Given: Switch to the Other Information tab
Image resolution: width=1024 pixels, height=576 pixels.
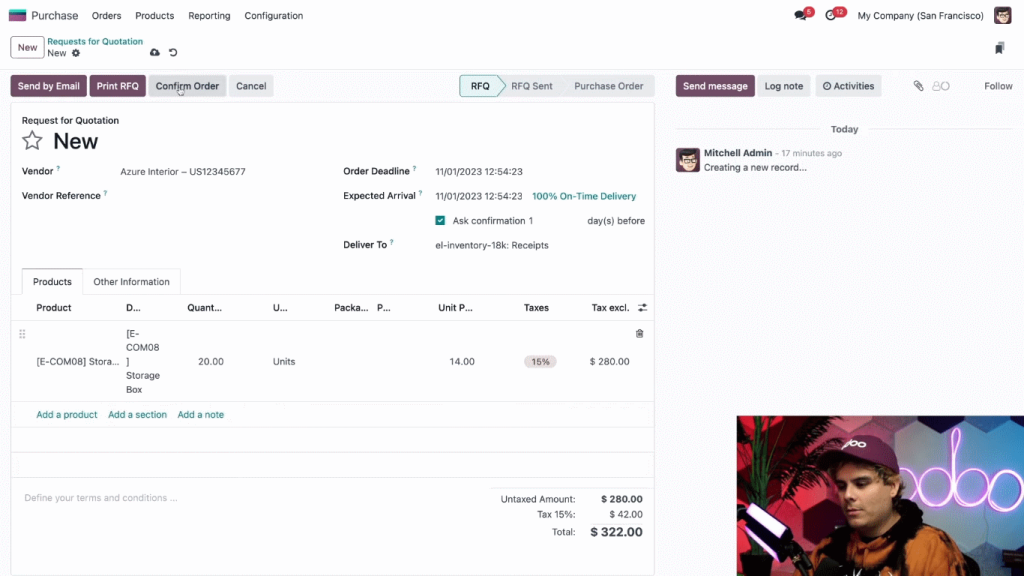Looking at the screenshot, I should pyautogui.click(x=131, y=281).
